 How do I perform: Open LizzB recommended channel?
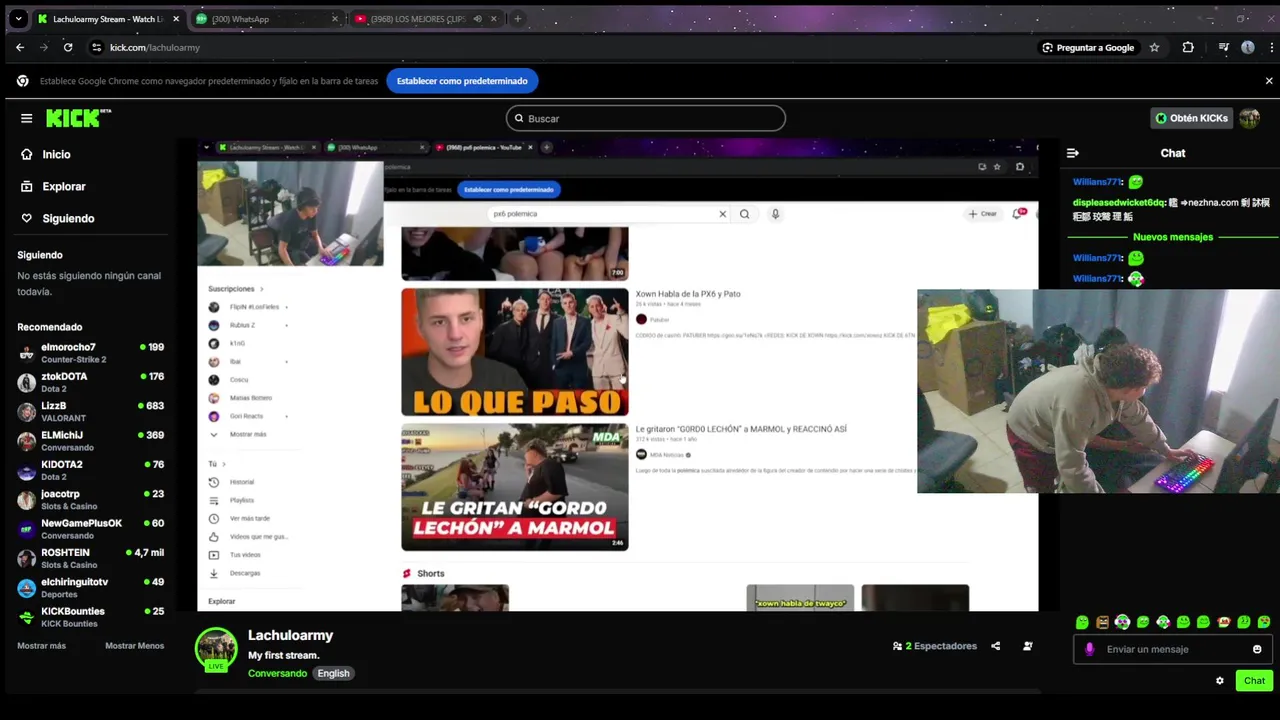coord(90,412)
